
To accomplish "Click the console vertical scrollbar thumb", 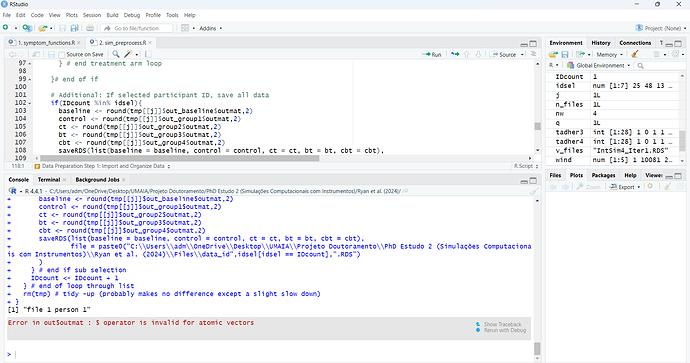I will pos(537,348).
